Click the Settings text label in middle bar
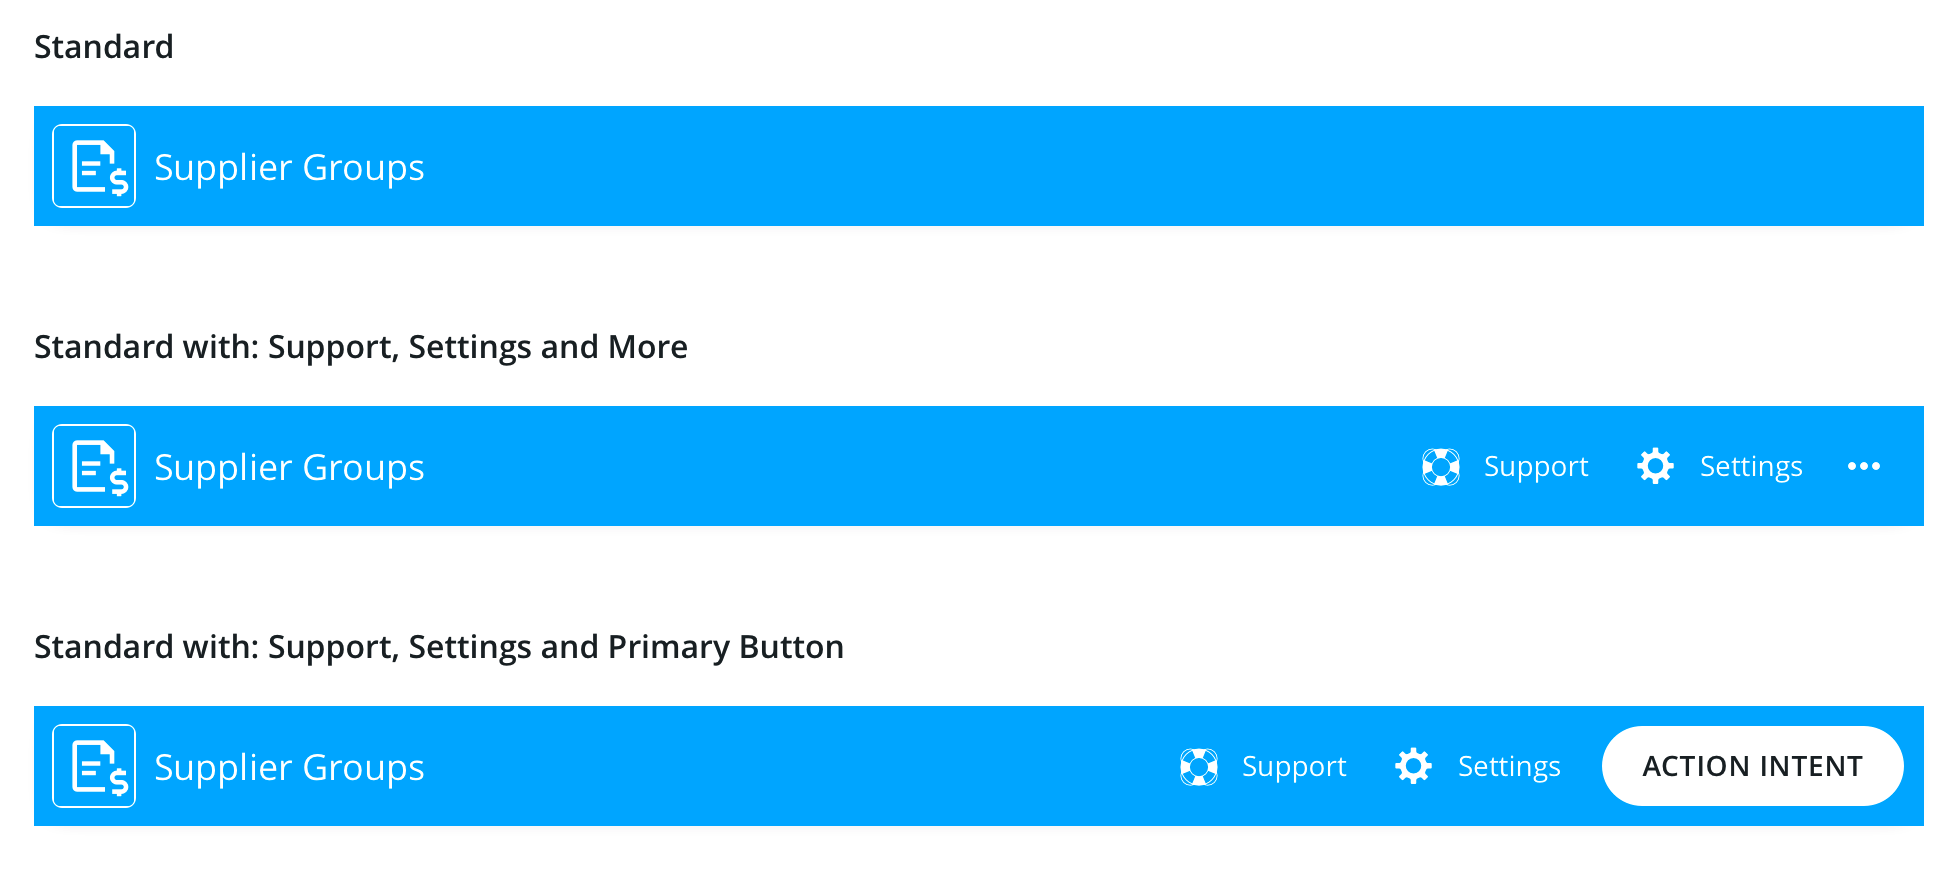1960x870 pixels. coord(1750,466)
